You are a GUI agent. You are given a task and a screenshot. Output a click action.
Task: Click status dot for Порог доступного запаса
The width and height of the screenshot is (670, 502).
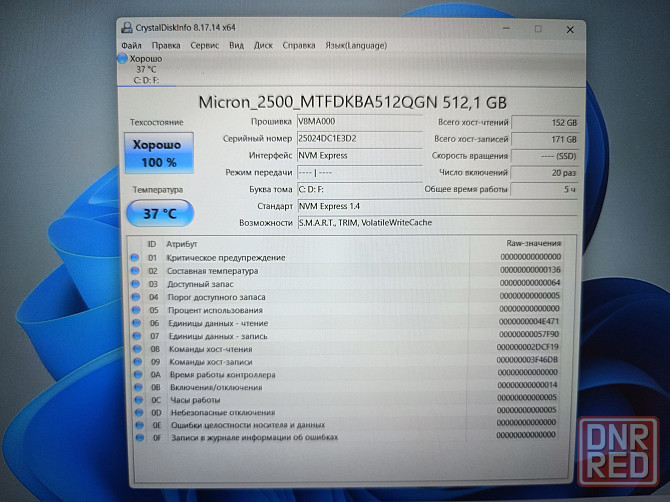[136, 297]
